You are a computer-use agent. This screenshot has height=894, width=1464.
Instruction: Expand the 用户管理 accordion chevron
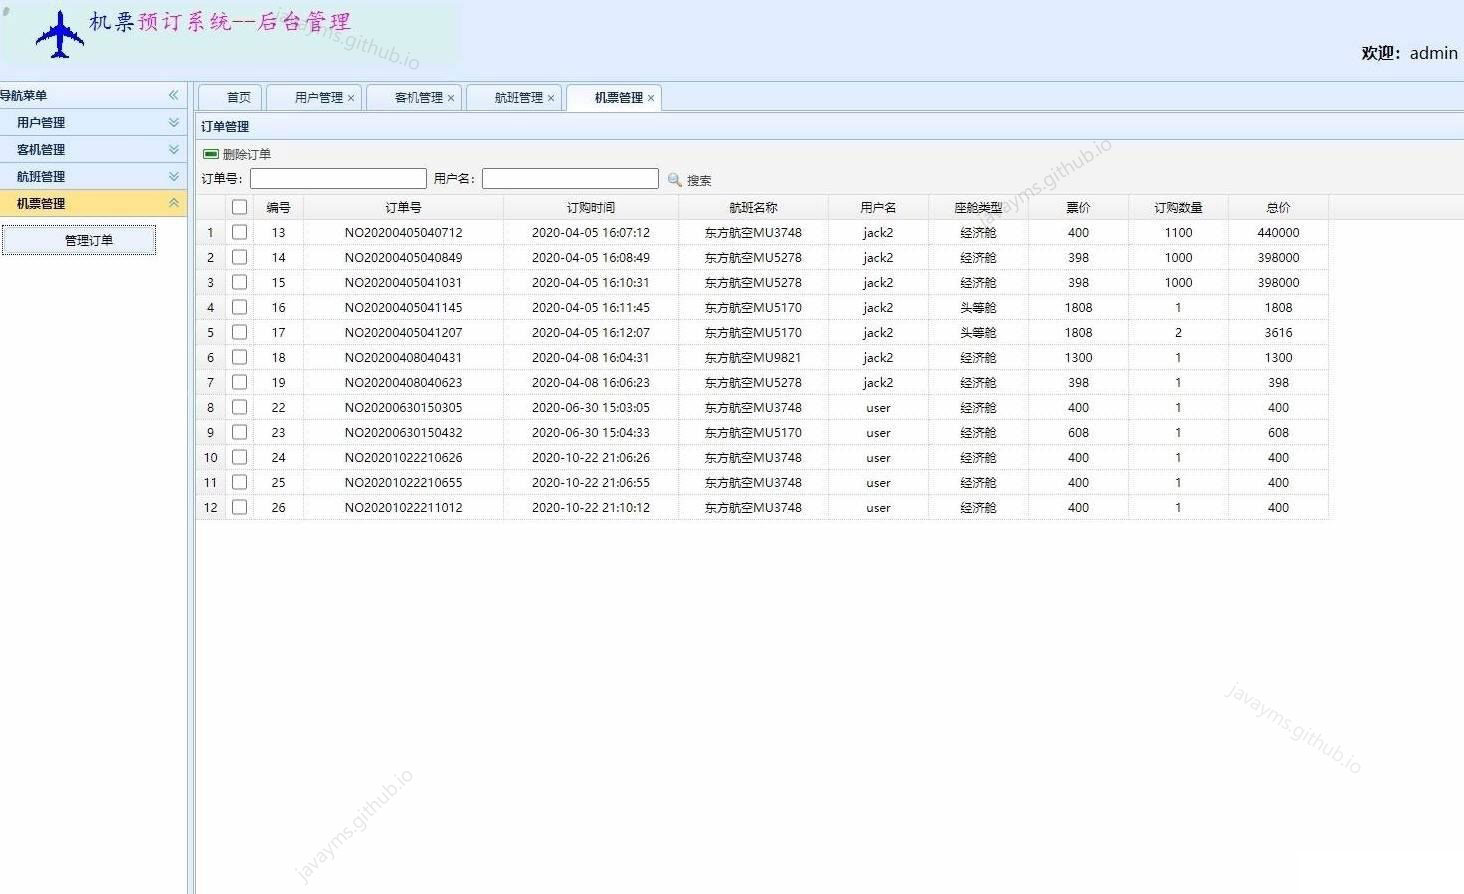coord(173,122)
